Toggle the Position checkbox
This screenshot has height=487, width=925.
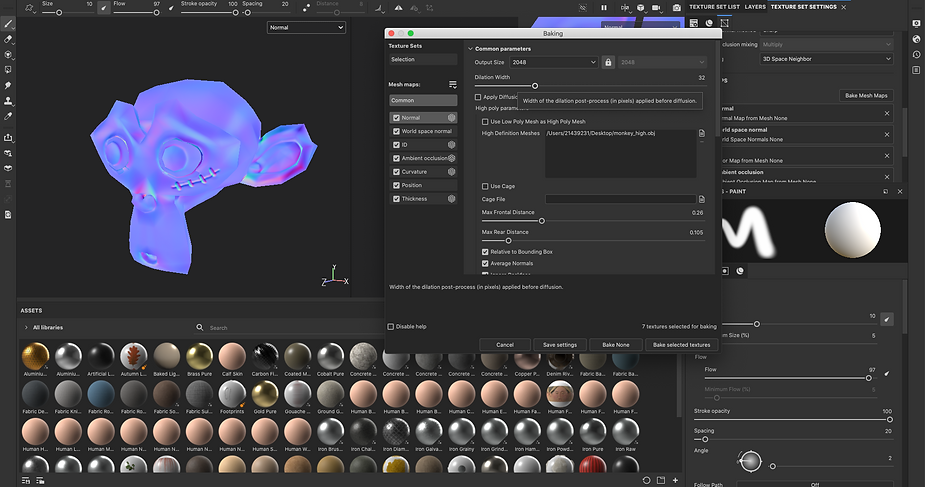(396, 185)
